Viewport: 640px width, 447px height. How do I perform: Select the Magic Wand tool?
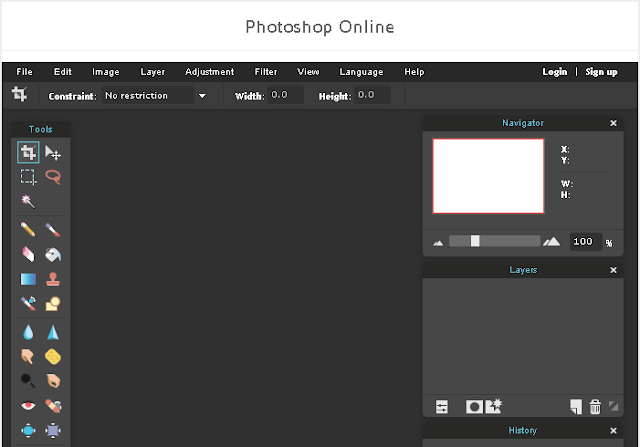pyautogui.click(x=28, y=201)
